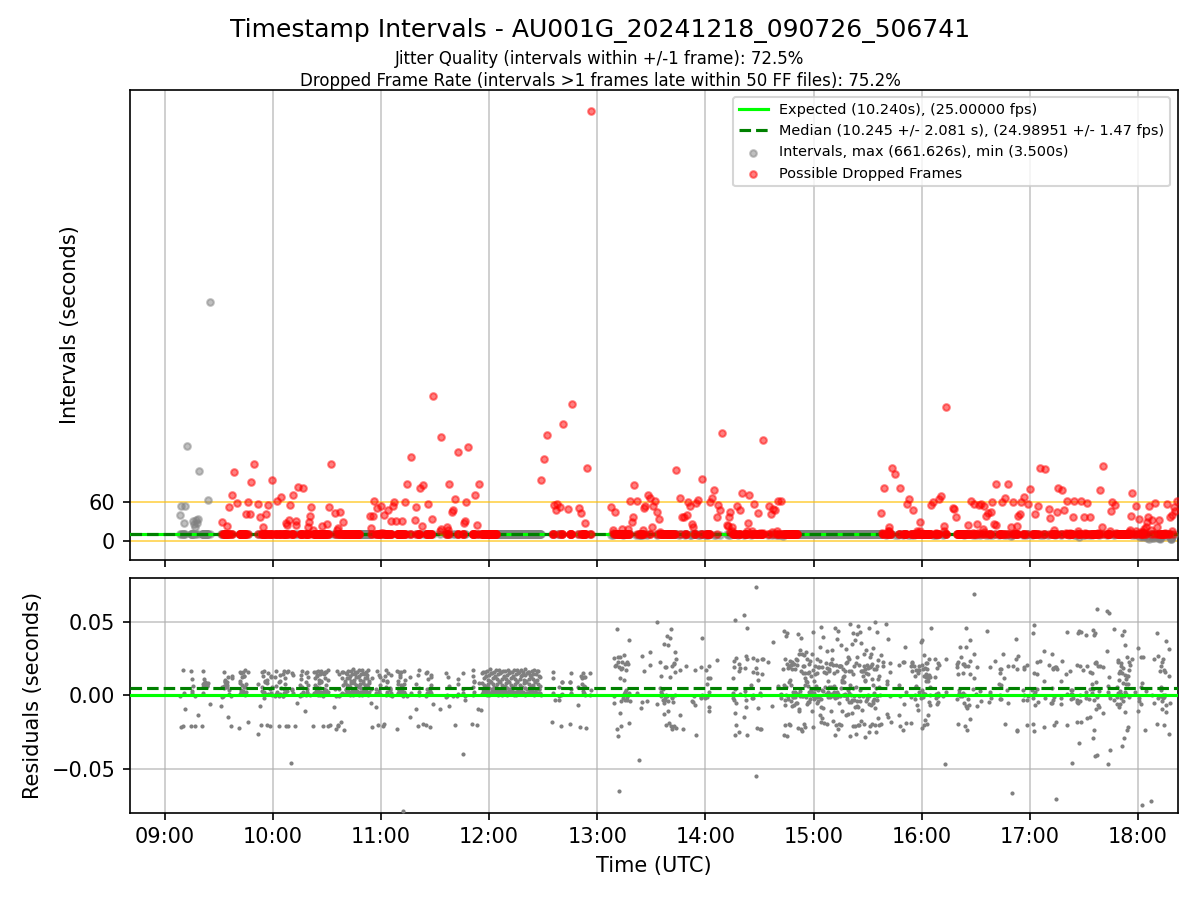
Task: Click the green expected-line sample in the legend
Action: 754,110
